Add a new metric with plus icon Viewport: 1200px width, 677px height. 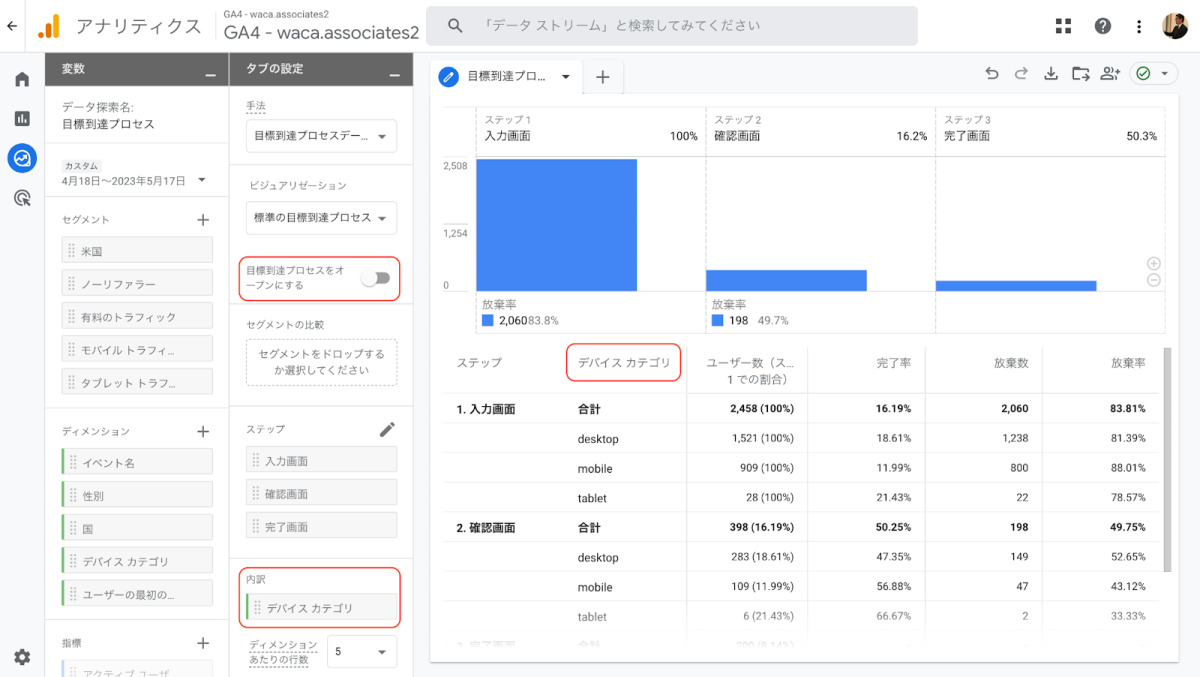pos(202,643)
